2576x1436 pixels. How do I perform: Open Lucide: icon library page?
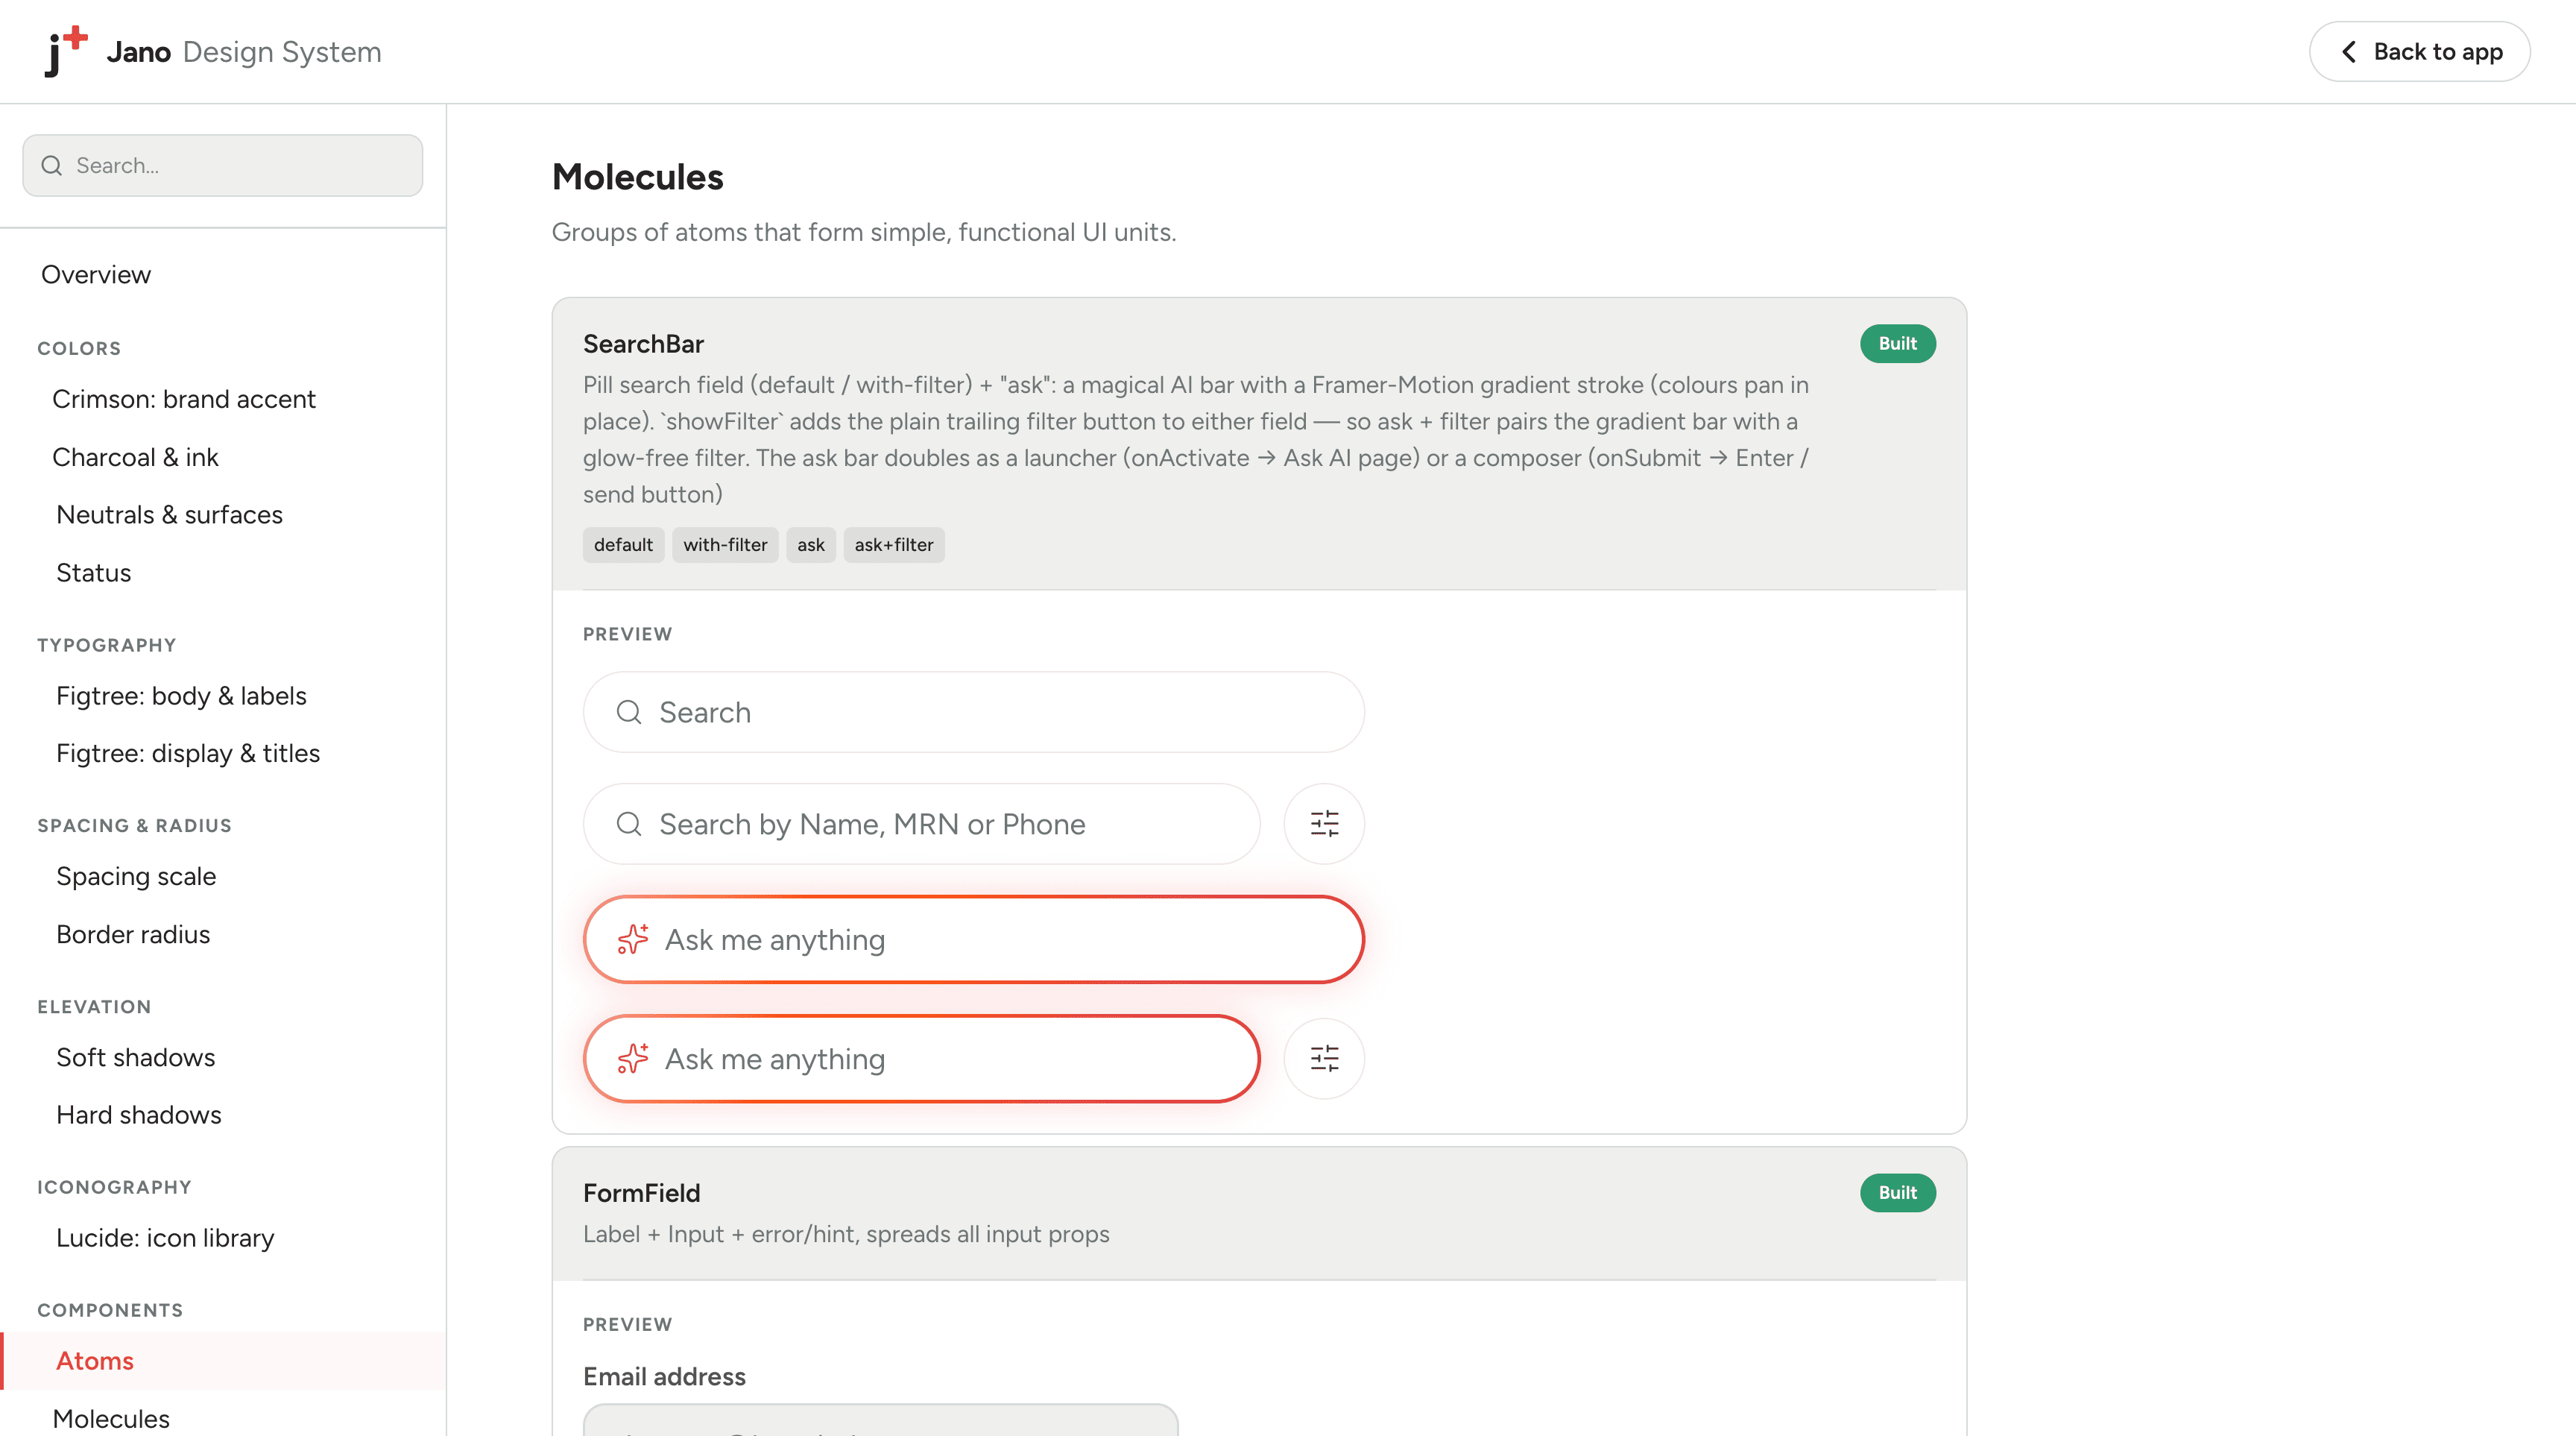[165, 1237]
